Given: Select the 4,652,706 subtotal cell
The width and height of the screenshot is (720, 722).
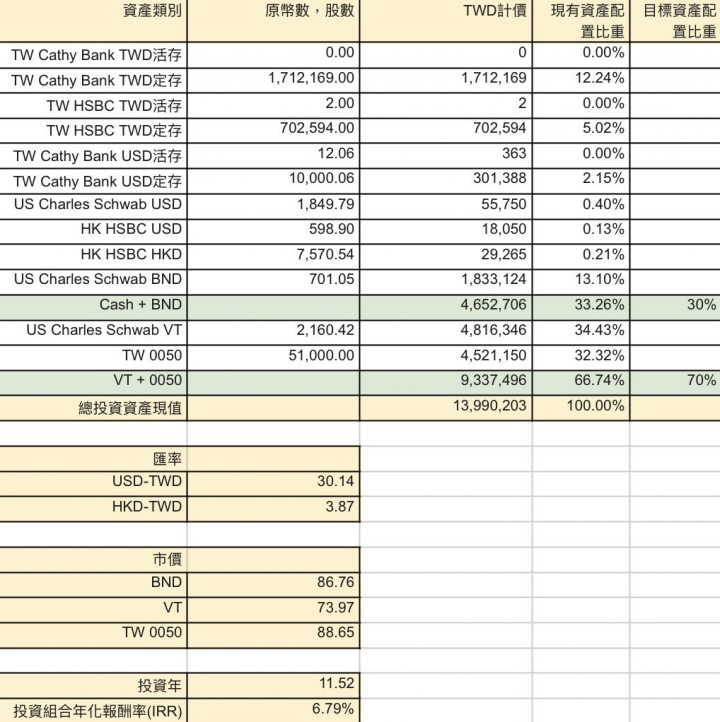Looking at the screenshot, I should (446, 307).
